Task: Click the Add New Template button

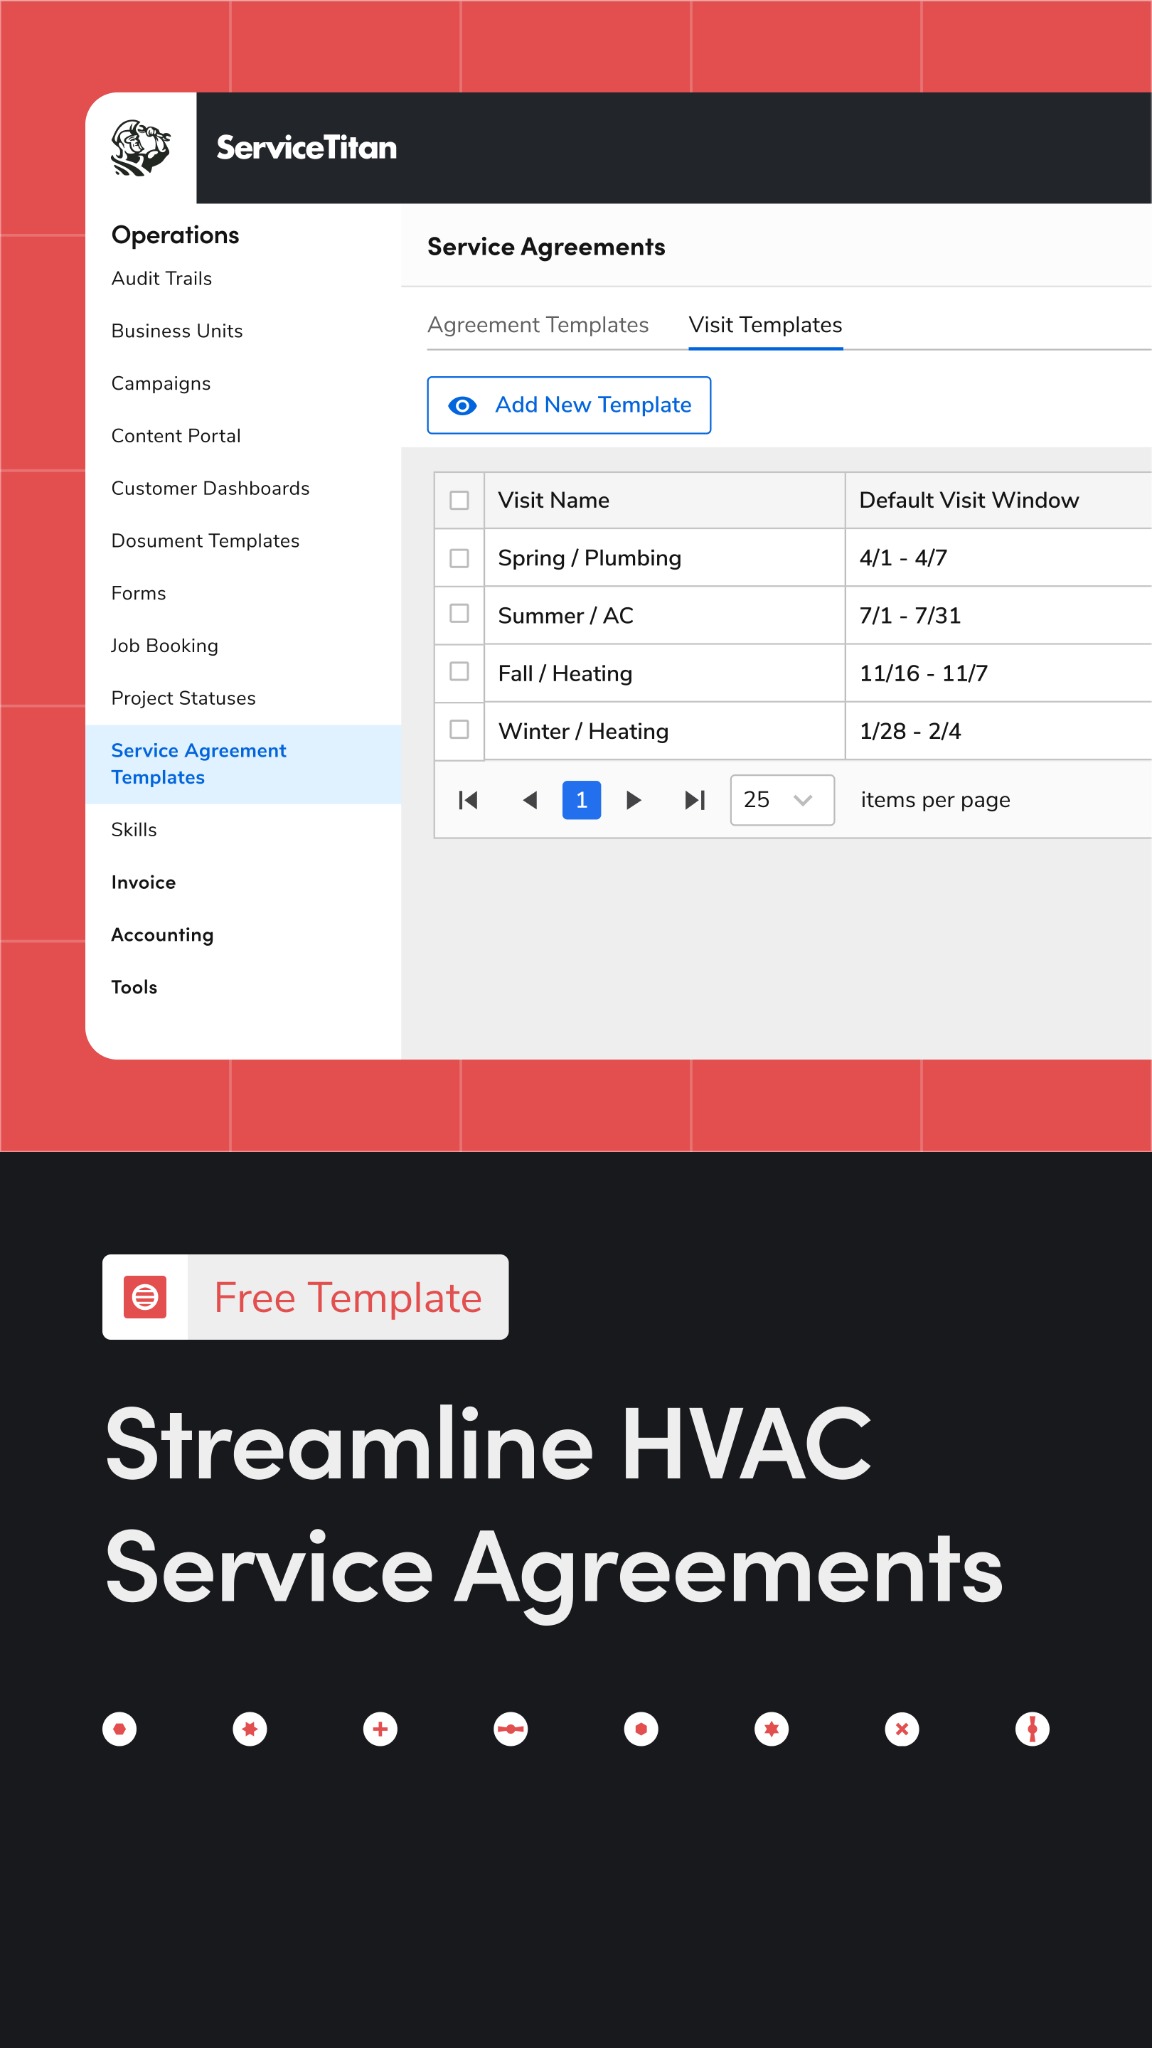Action: [x=569, y=405]
